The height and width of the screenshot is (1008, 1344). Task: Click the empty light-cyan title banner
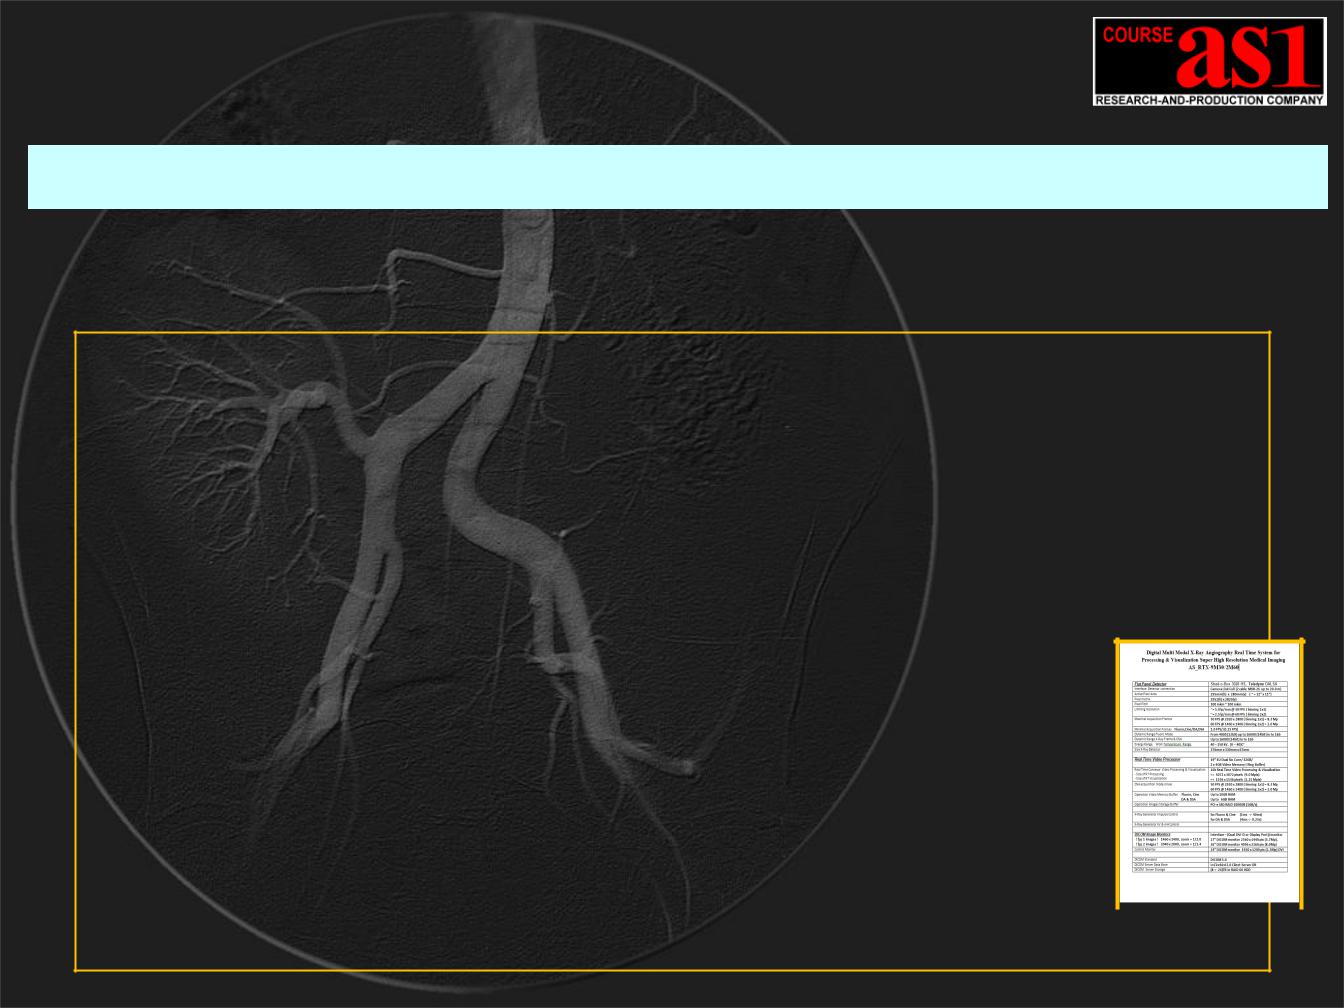(677, 177)
